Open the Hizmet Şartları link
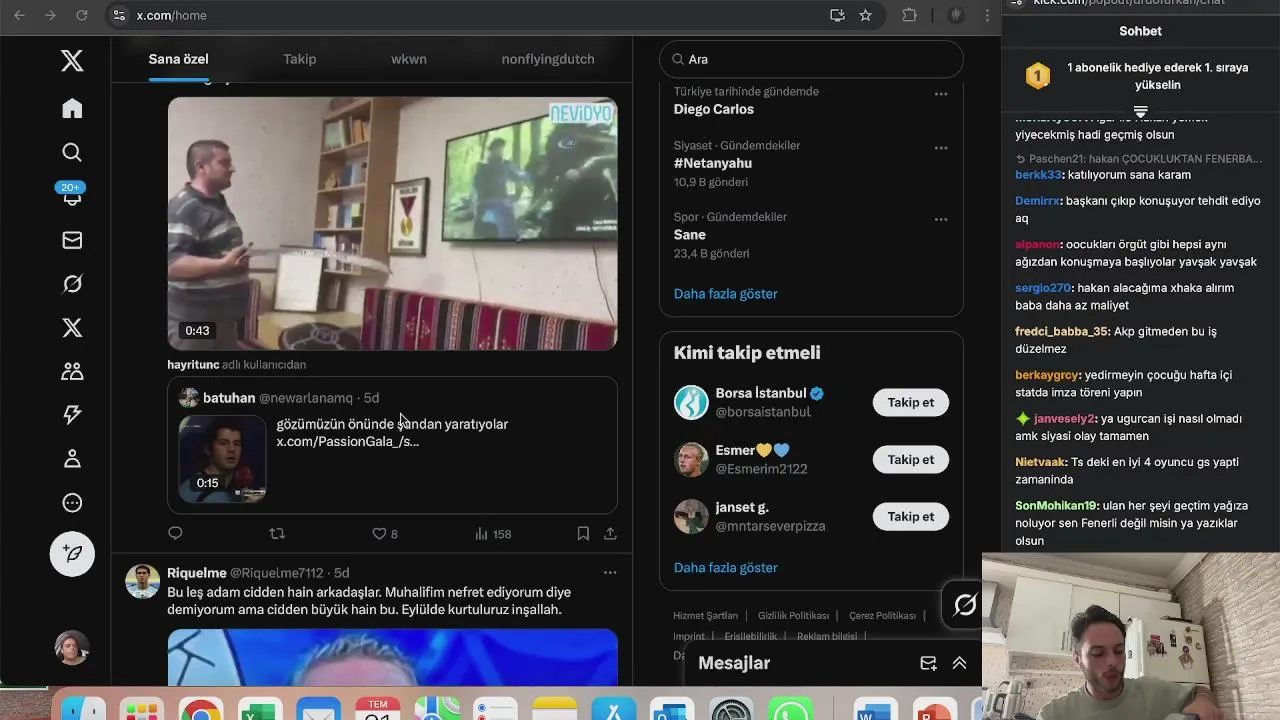The height and width of the screenshot is (720, 1280). click(706, 616)
